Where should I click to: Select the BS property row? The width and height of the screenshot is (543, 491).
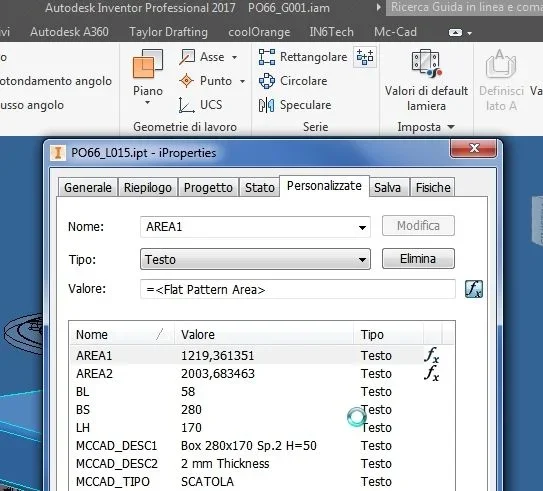click(x=262, y=409)
